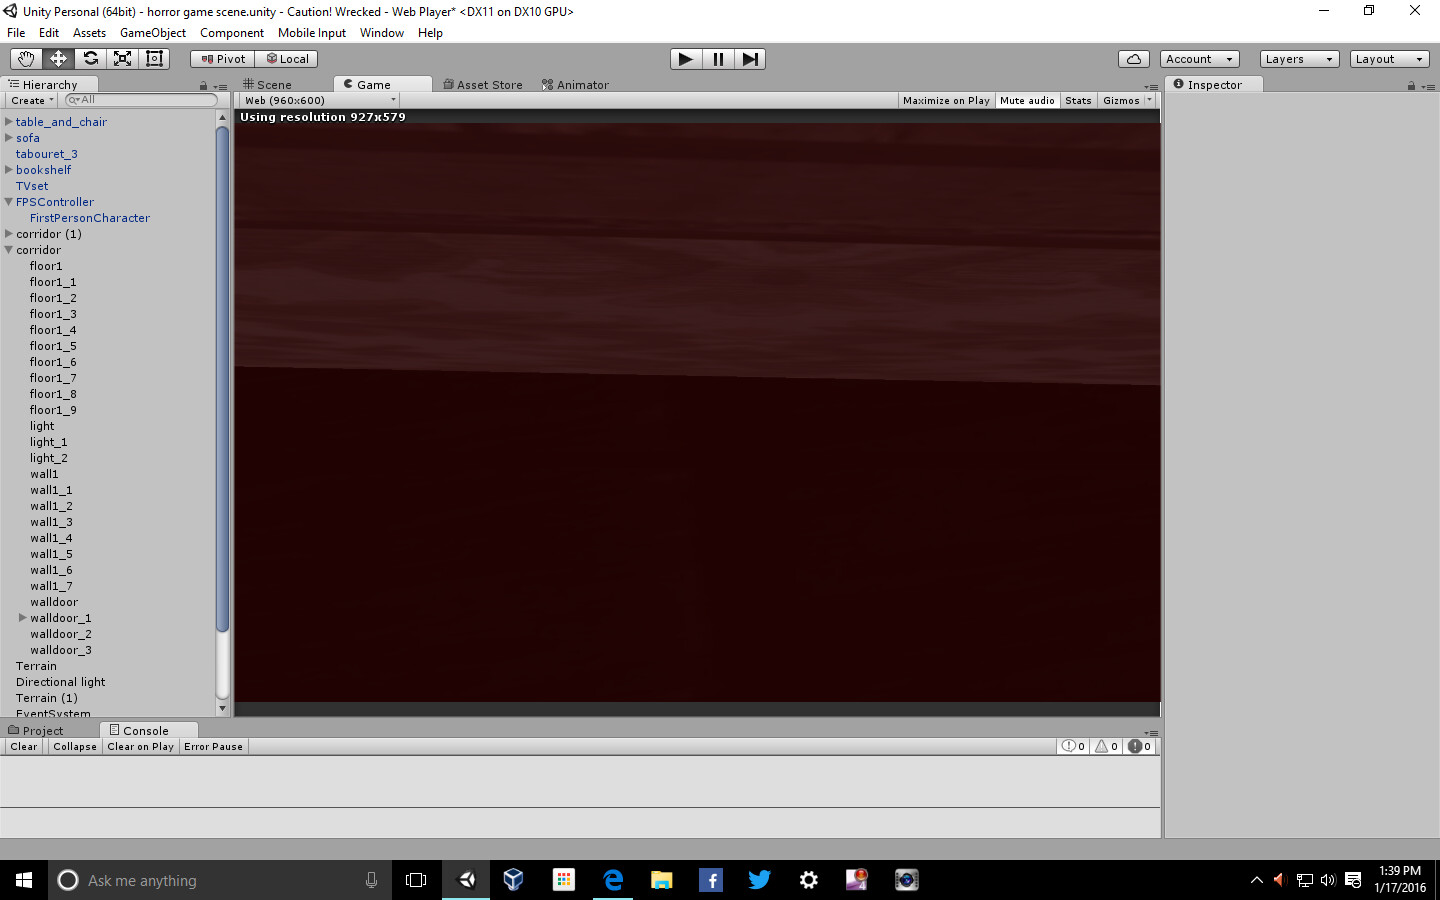Select wall1_4 in the Hierarchy

tap(51, 537)
